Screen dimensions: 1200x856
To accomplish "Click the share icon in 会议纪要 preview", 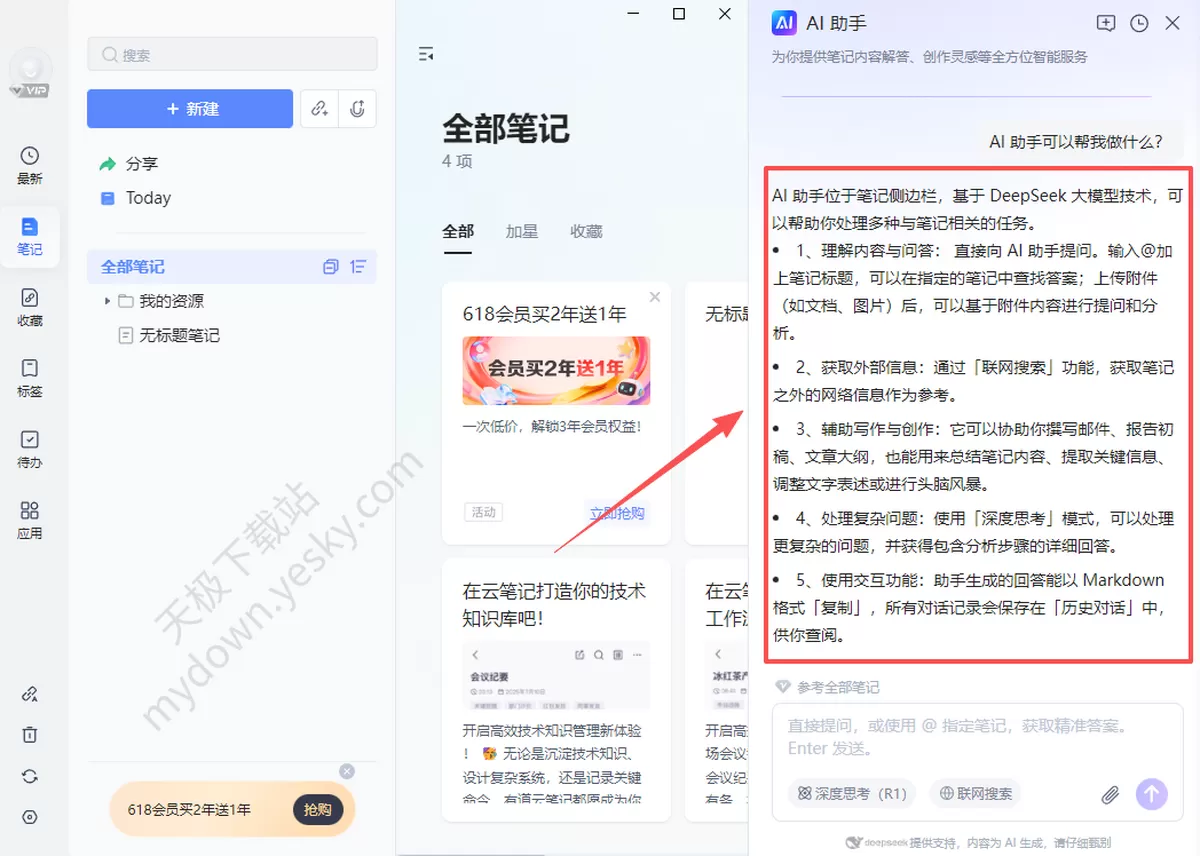I will pyautogui.click(x=579, y=655).
